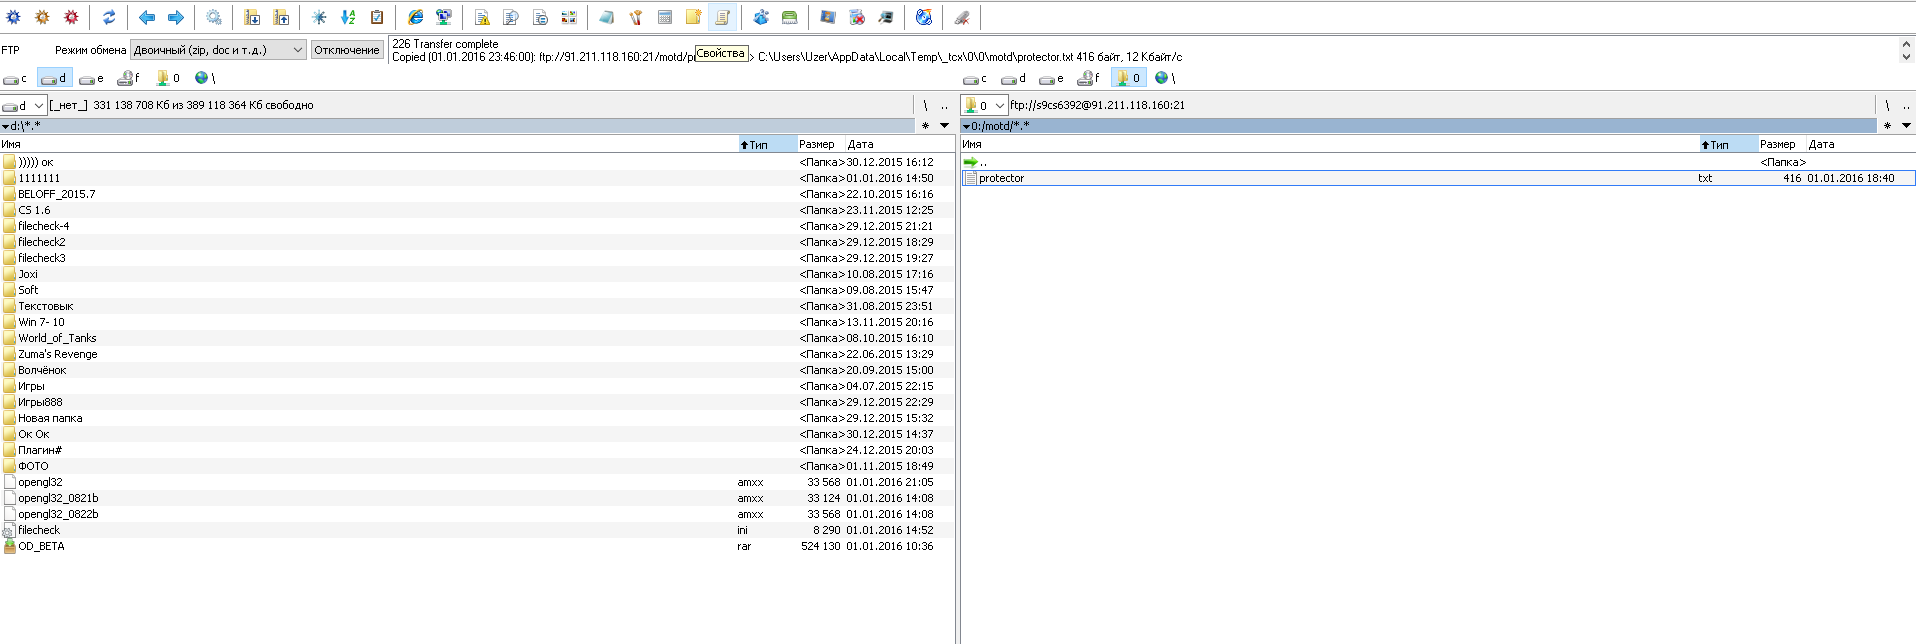Go forward with the blue right arrow
The width and height of the screenshot is (1916, 644).
pyautogui.click(x=176, y=17)
